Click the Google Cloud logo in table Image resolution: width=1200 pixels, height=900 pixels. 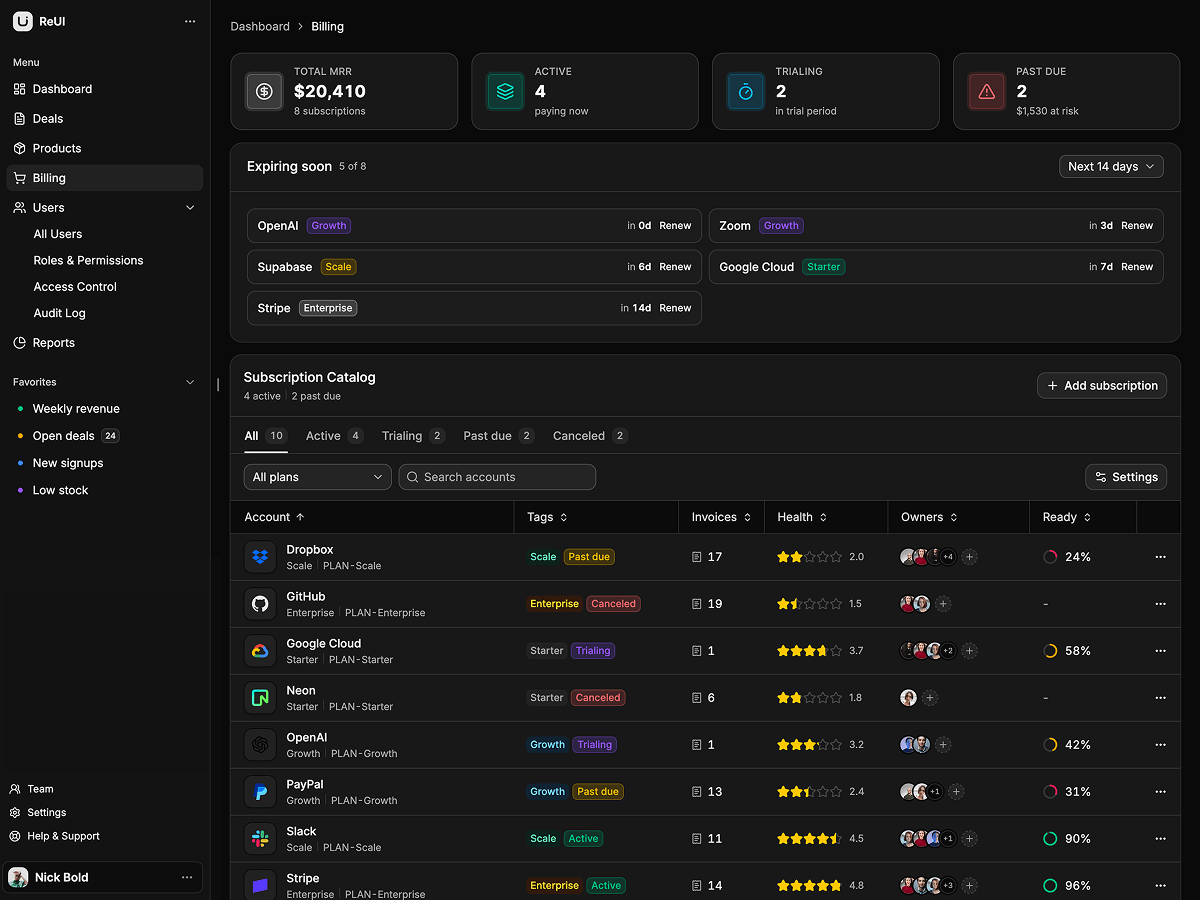[x=260, y=651]
